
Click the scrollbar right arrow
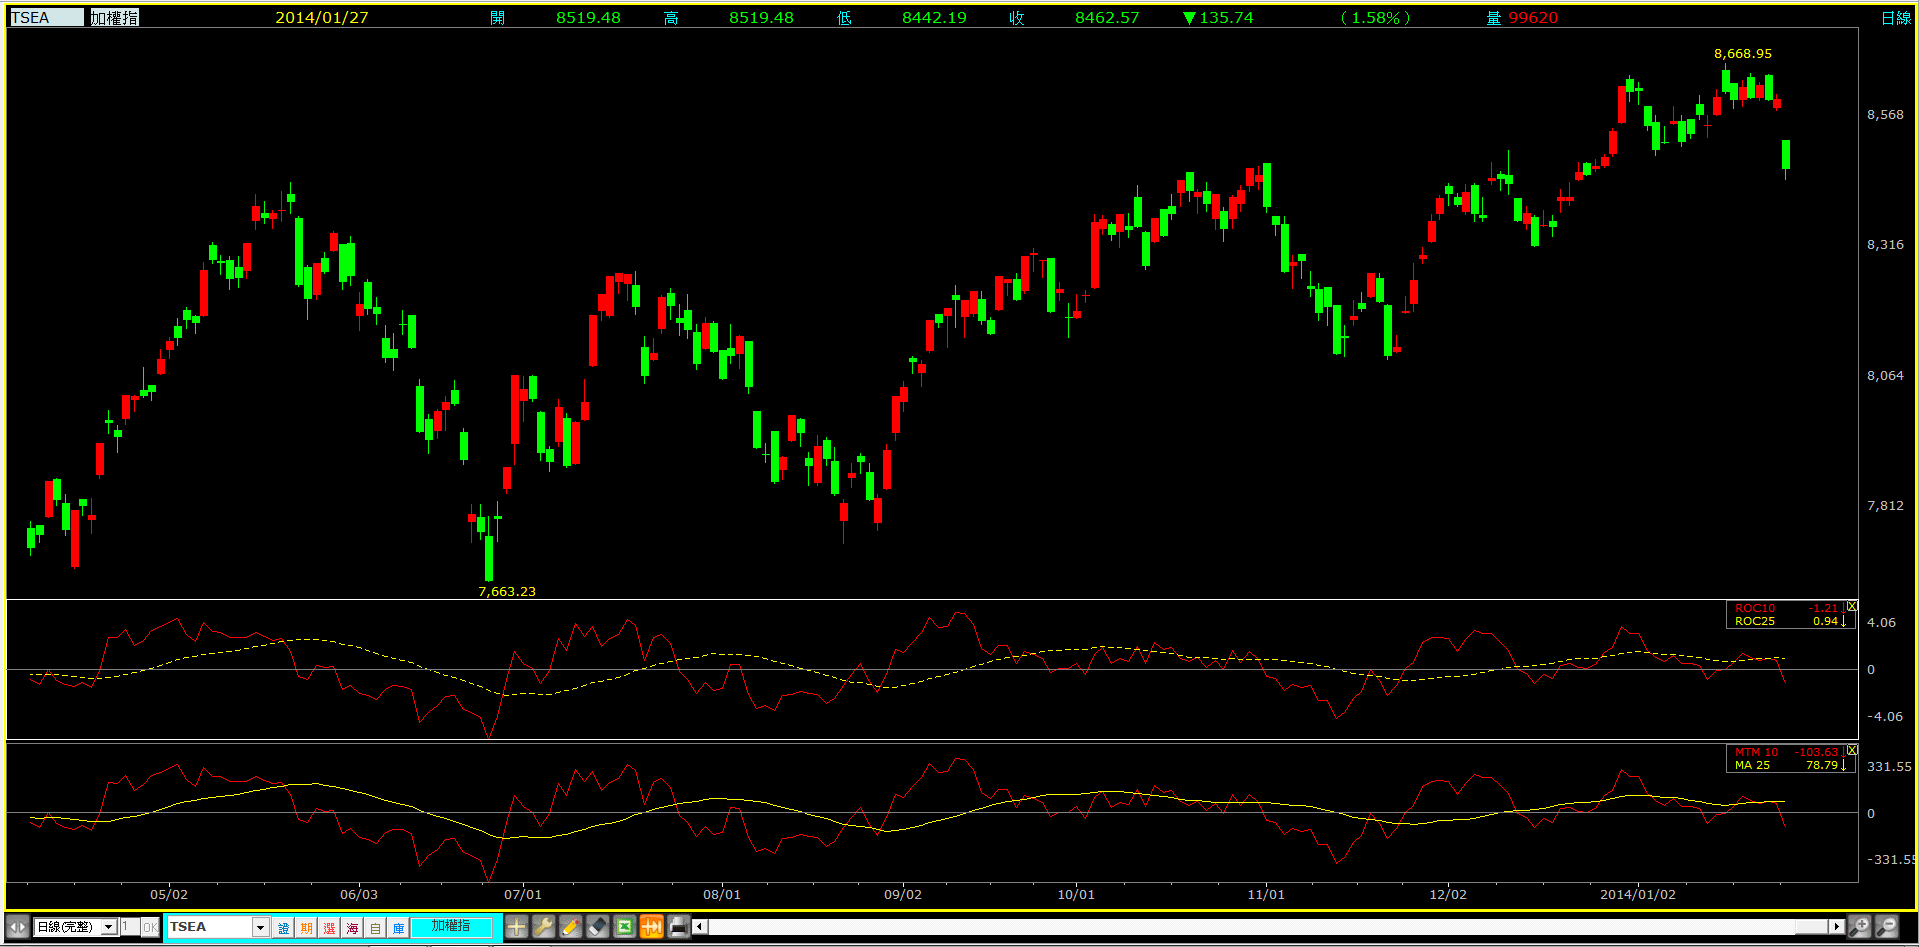[1836, 927]
